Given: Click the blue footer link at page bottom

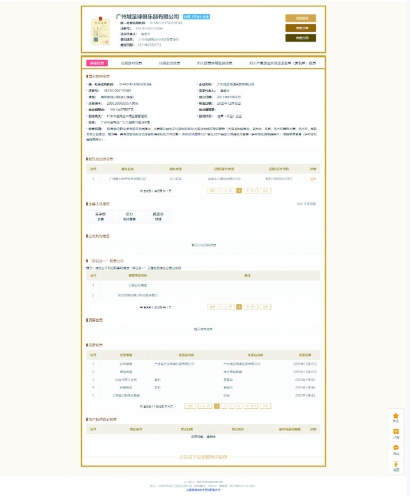Looking at the screenshot, I should point(203,490).
